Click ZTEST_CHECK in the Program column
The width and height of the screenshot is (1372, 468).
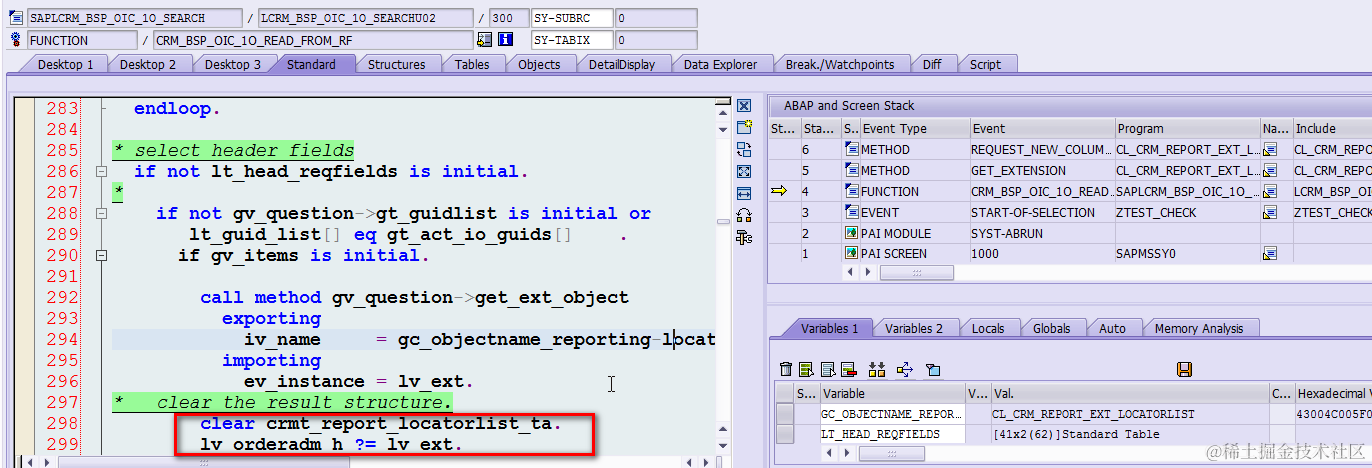pos(1187,212)
